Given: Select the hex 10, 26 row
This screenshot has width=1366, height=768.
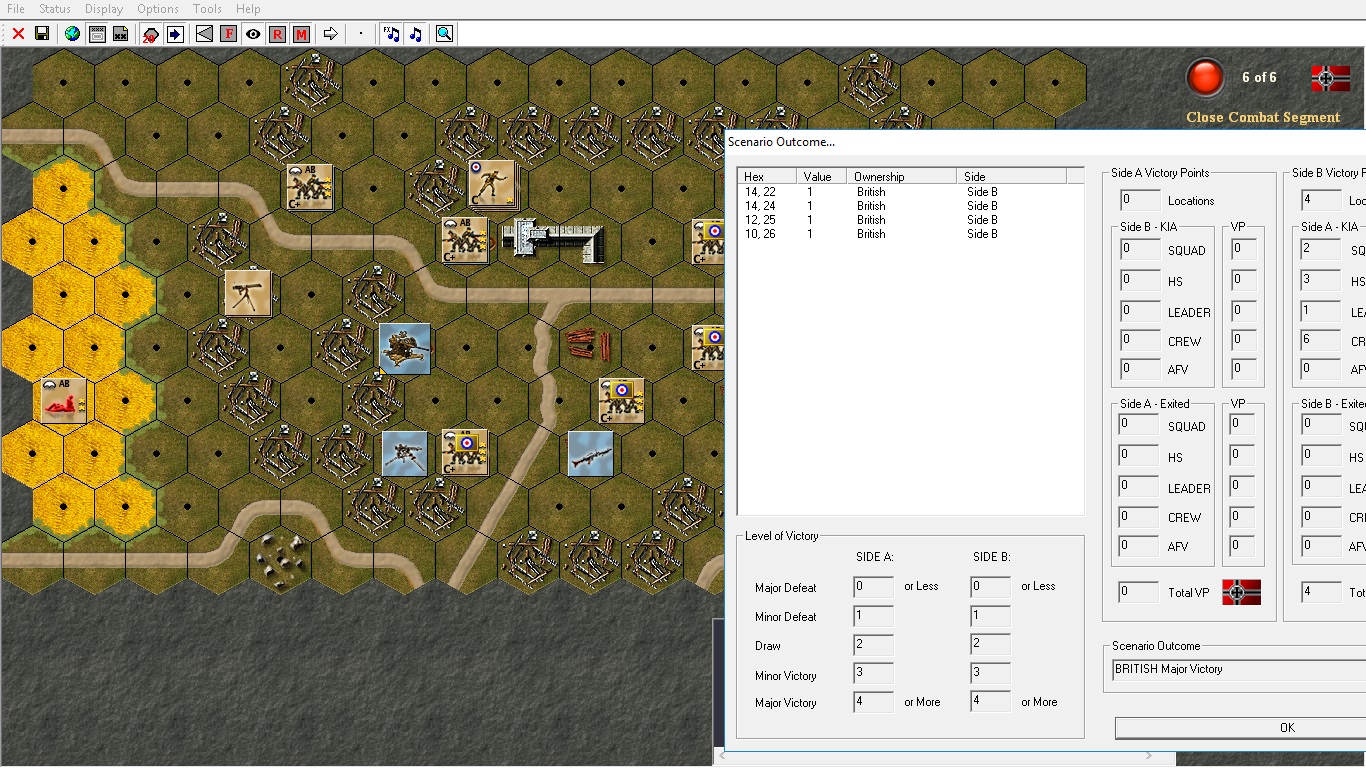Looking at the screenshot, I should [x=910, y=234].
